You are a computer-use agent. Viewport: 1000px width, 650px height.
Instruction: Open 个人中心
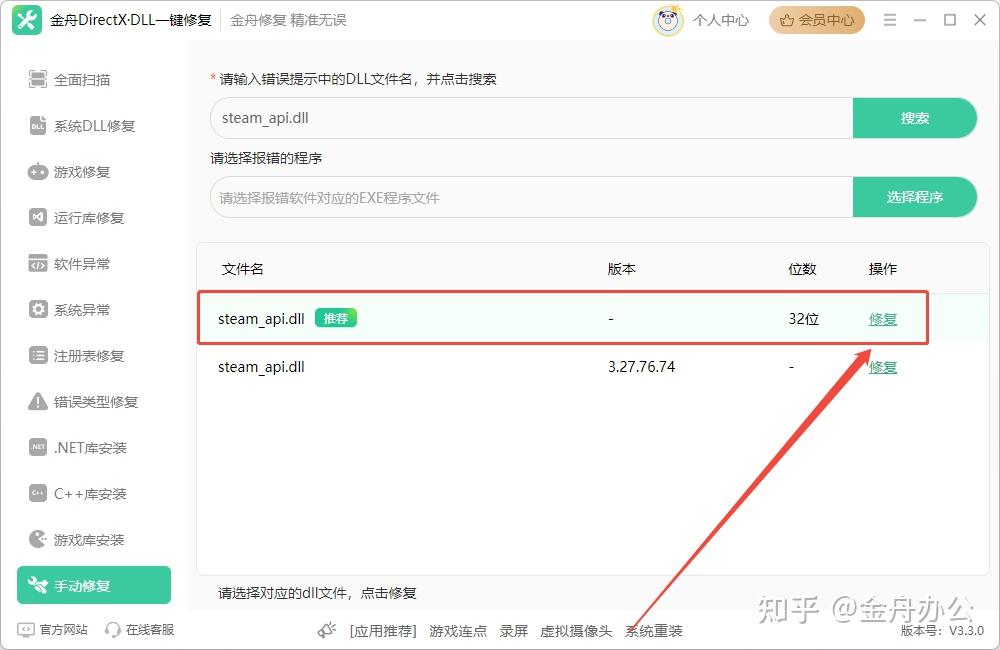tap(721, 20)
